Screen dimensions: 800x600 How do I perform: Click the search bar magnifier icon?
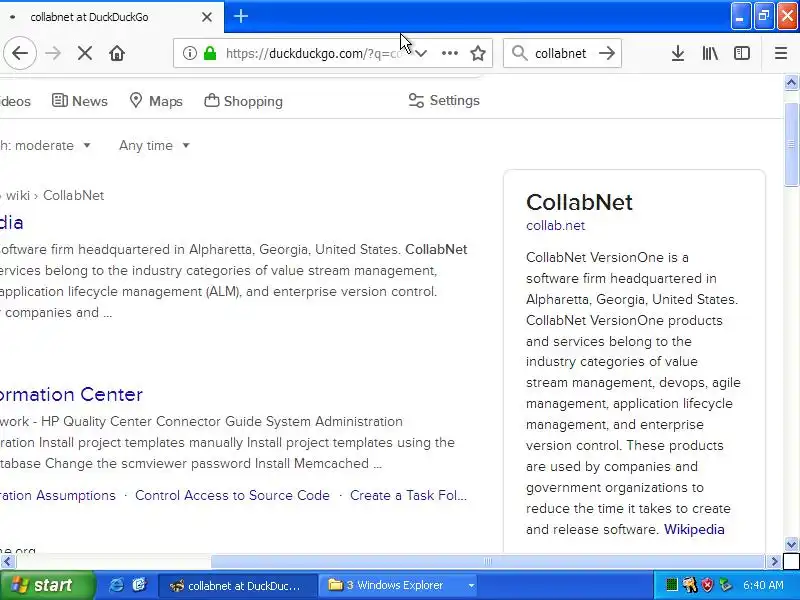519,53
